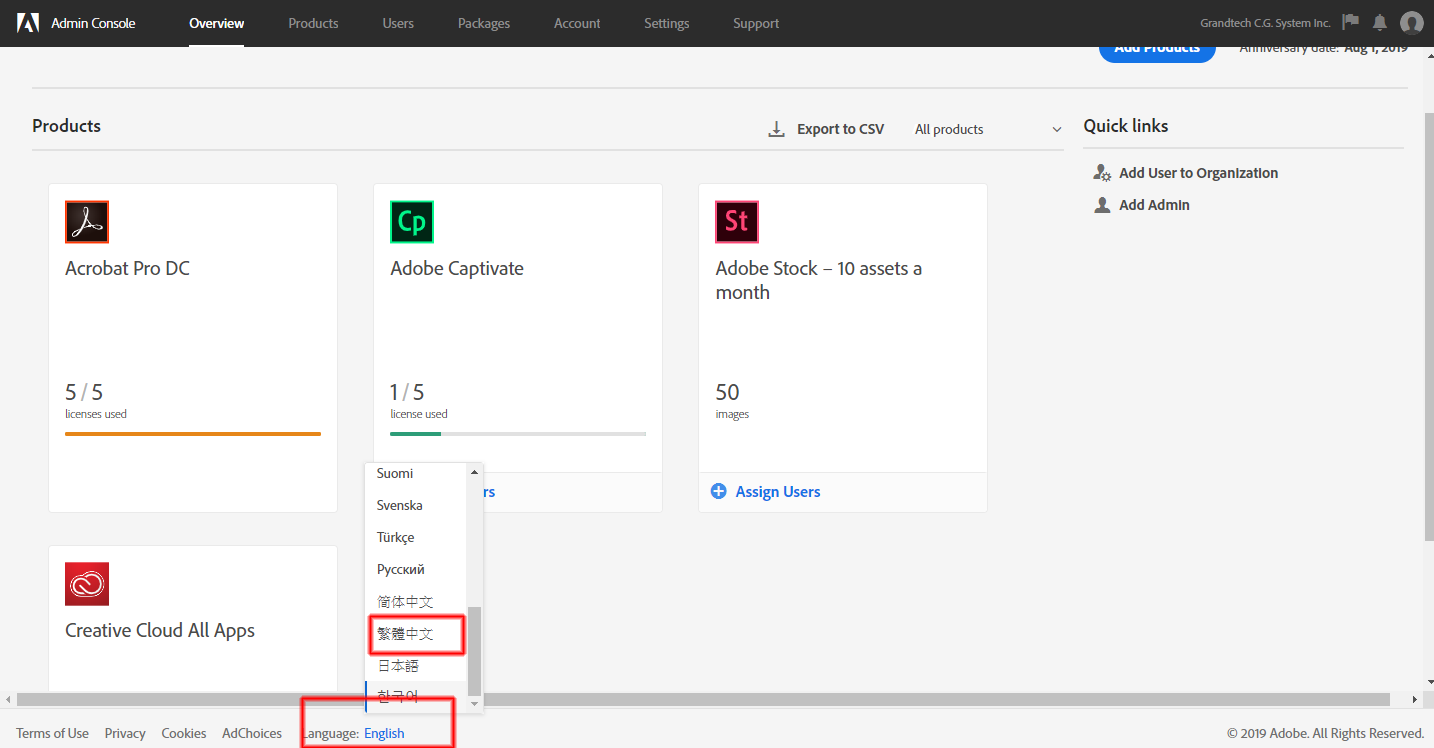Click the Add Admin person icon

(1102, 205)
